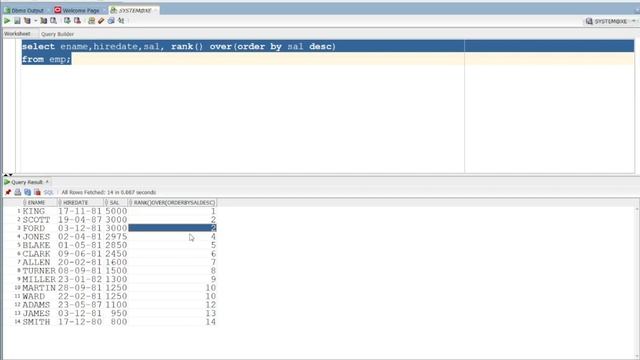Click the SQL Tuning Advisor icon
Viewport: 640px width, 360px height.
click(53, 21)
